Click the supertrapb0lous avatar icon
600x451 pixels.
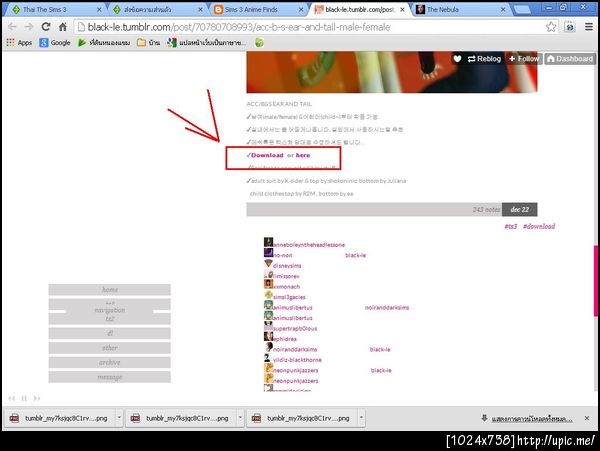click(x=268, y=326)
